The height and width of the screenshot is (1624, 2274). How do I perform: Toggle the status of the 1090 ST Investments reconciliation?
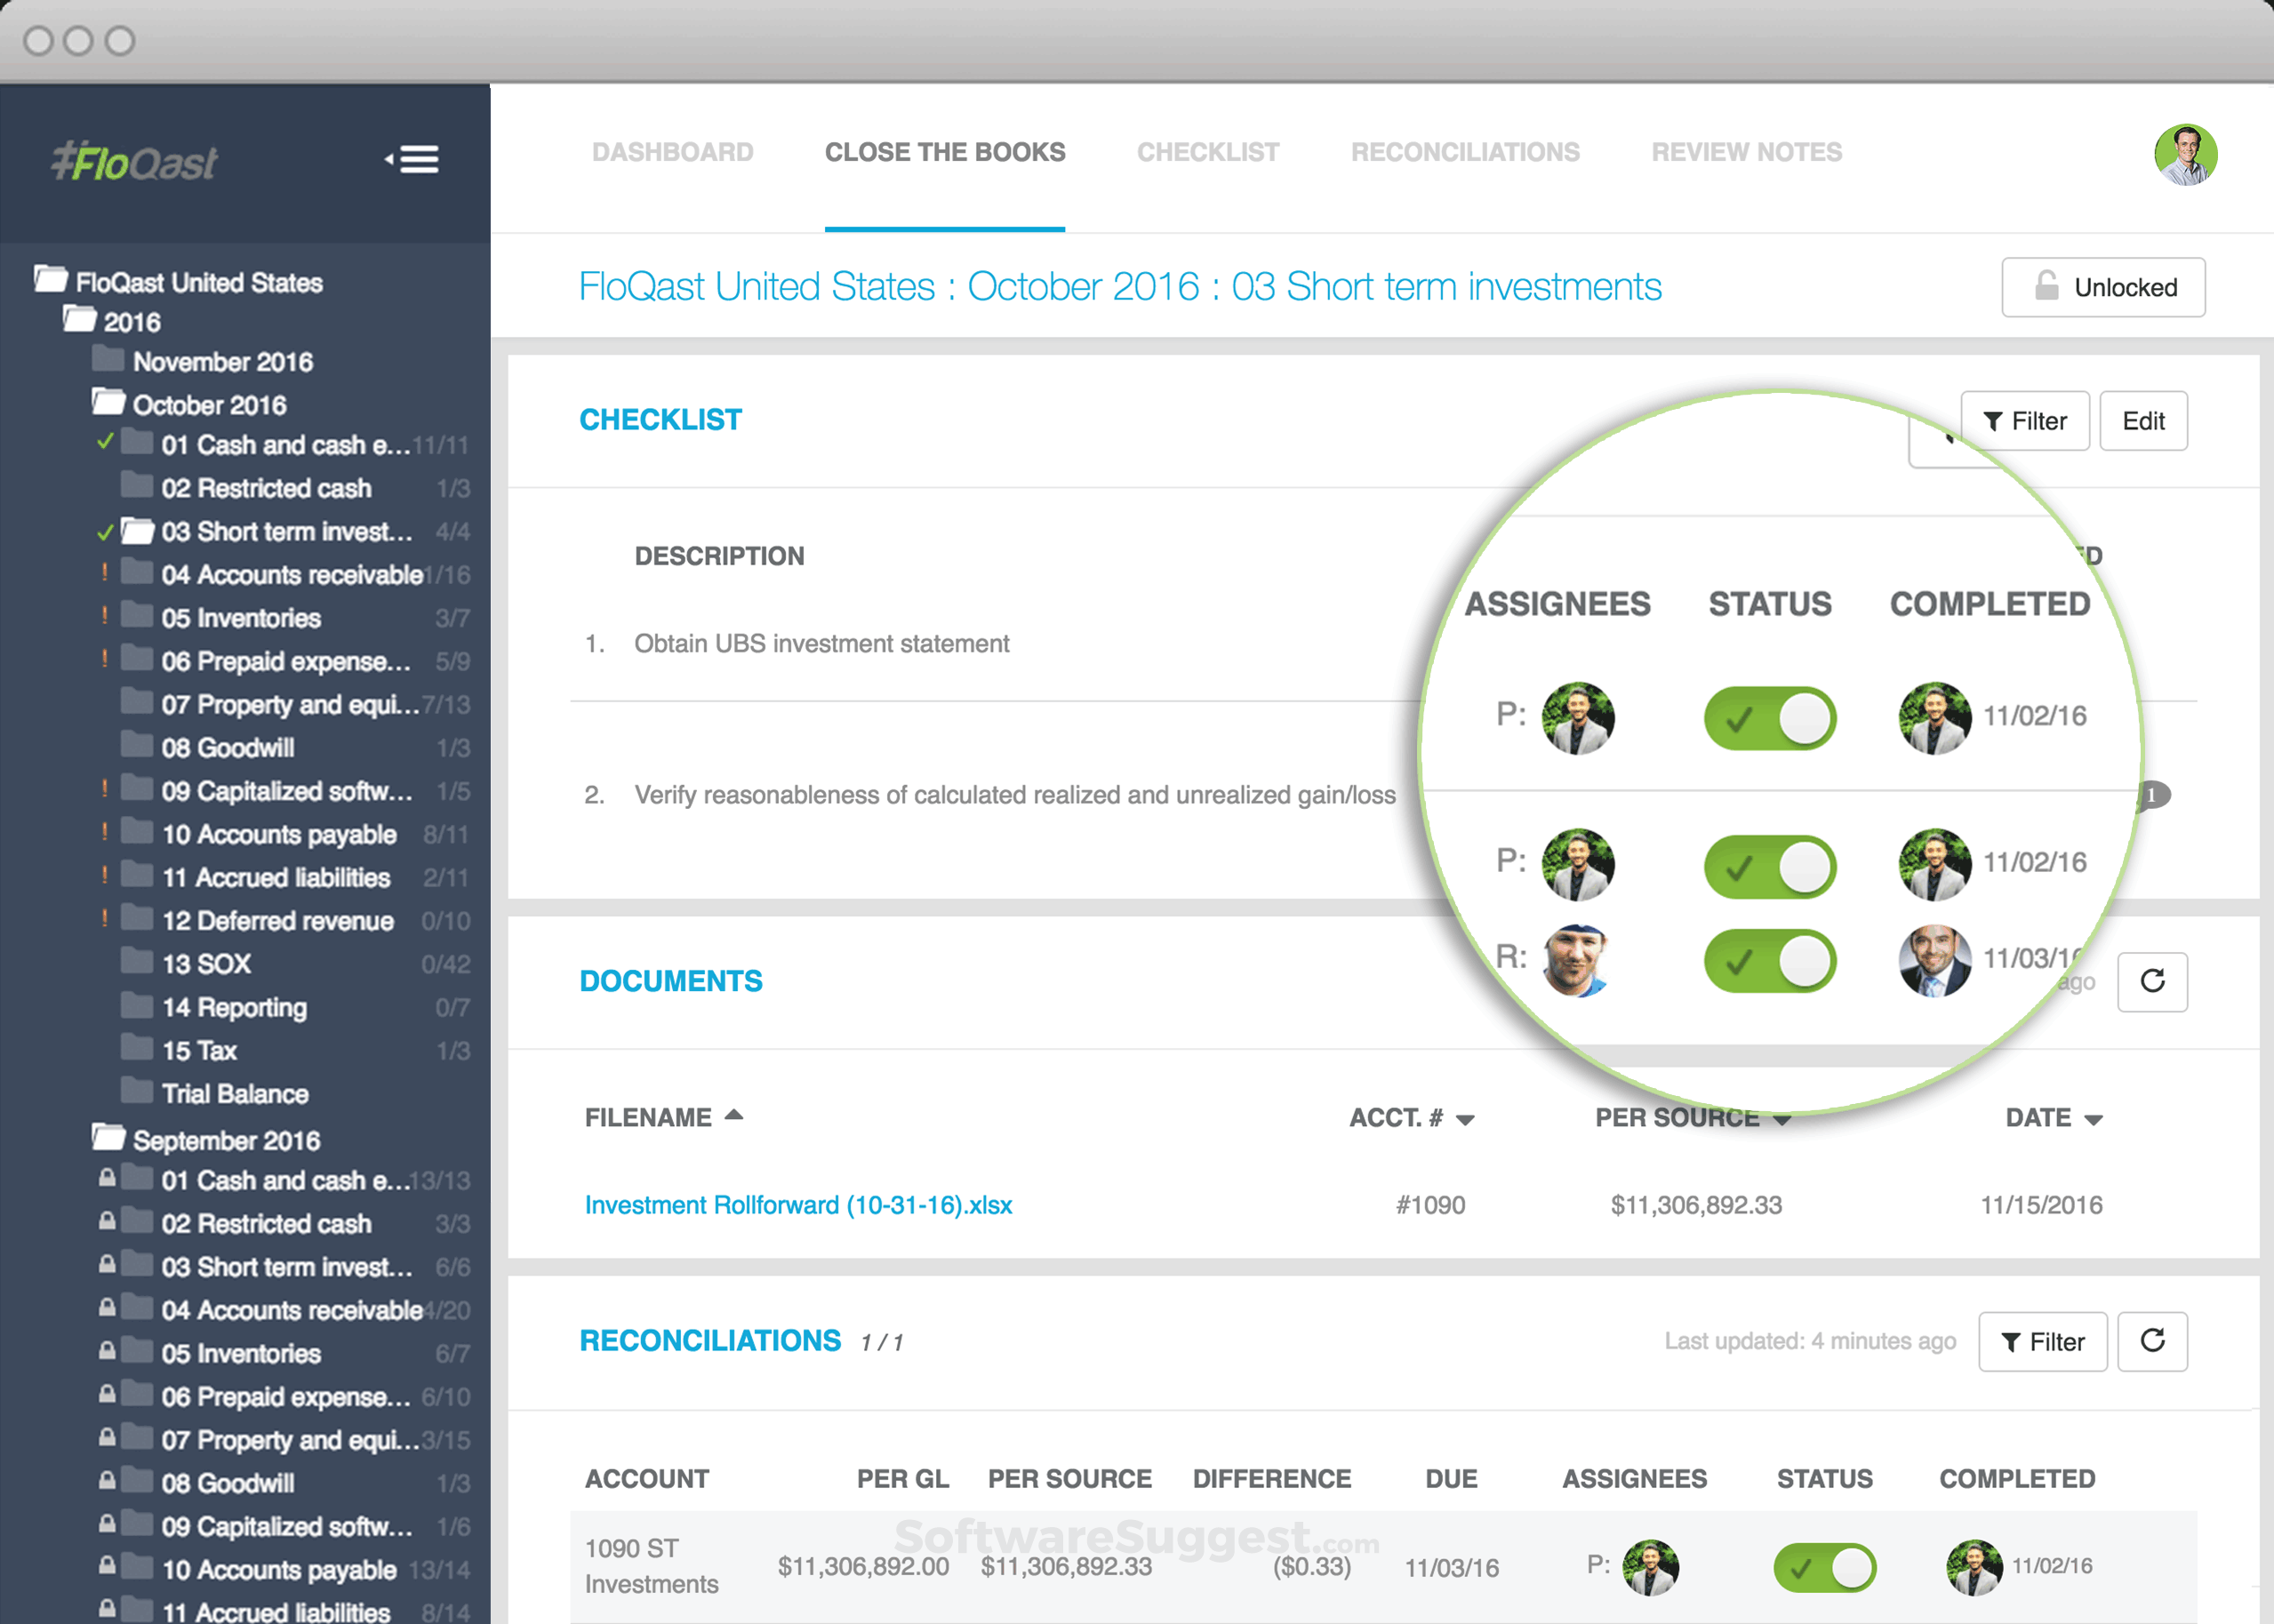(x=1823, y=1567)
